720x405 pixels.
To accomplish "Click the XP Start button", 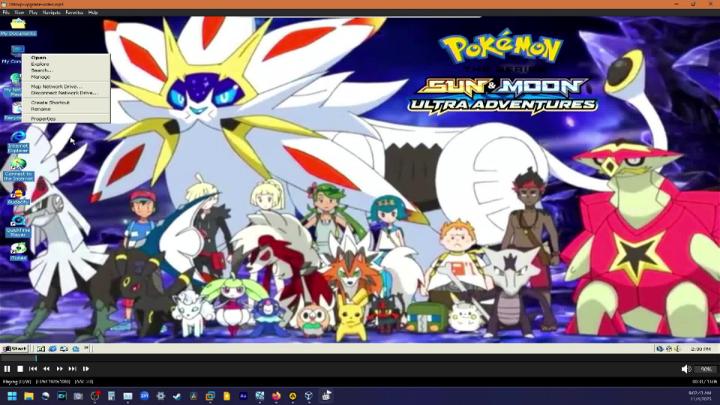I will click(x=14, y=348).
